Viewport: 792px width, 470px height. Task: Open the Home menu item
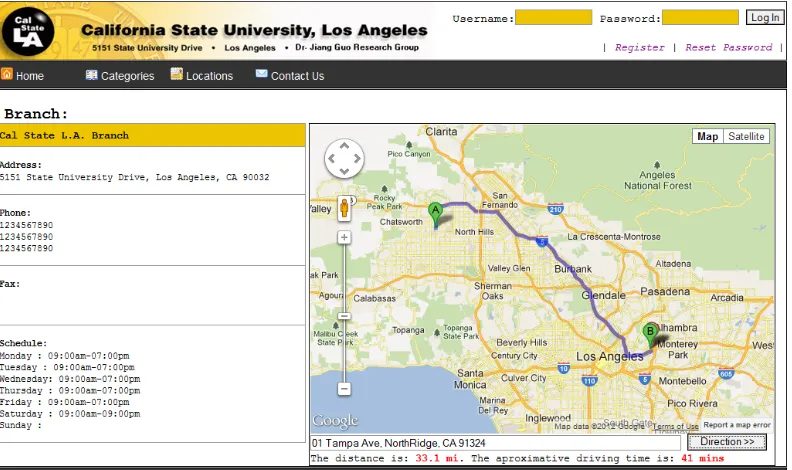(30, 76)
